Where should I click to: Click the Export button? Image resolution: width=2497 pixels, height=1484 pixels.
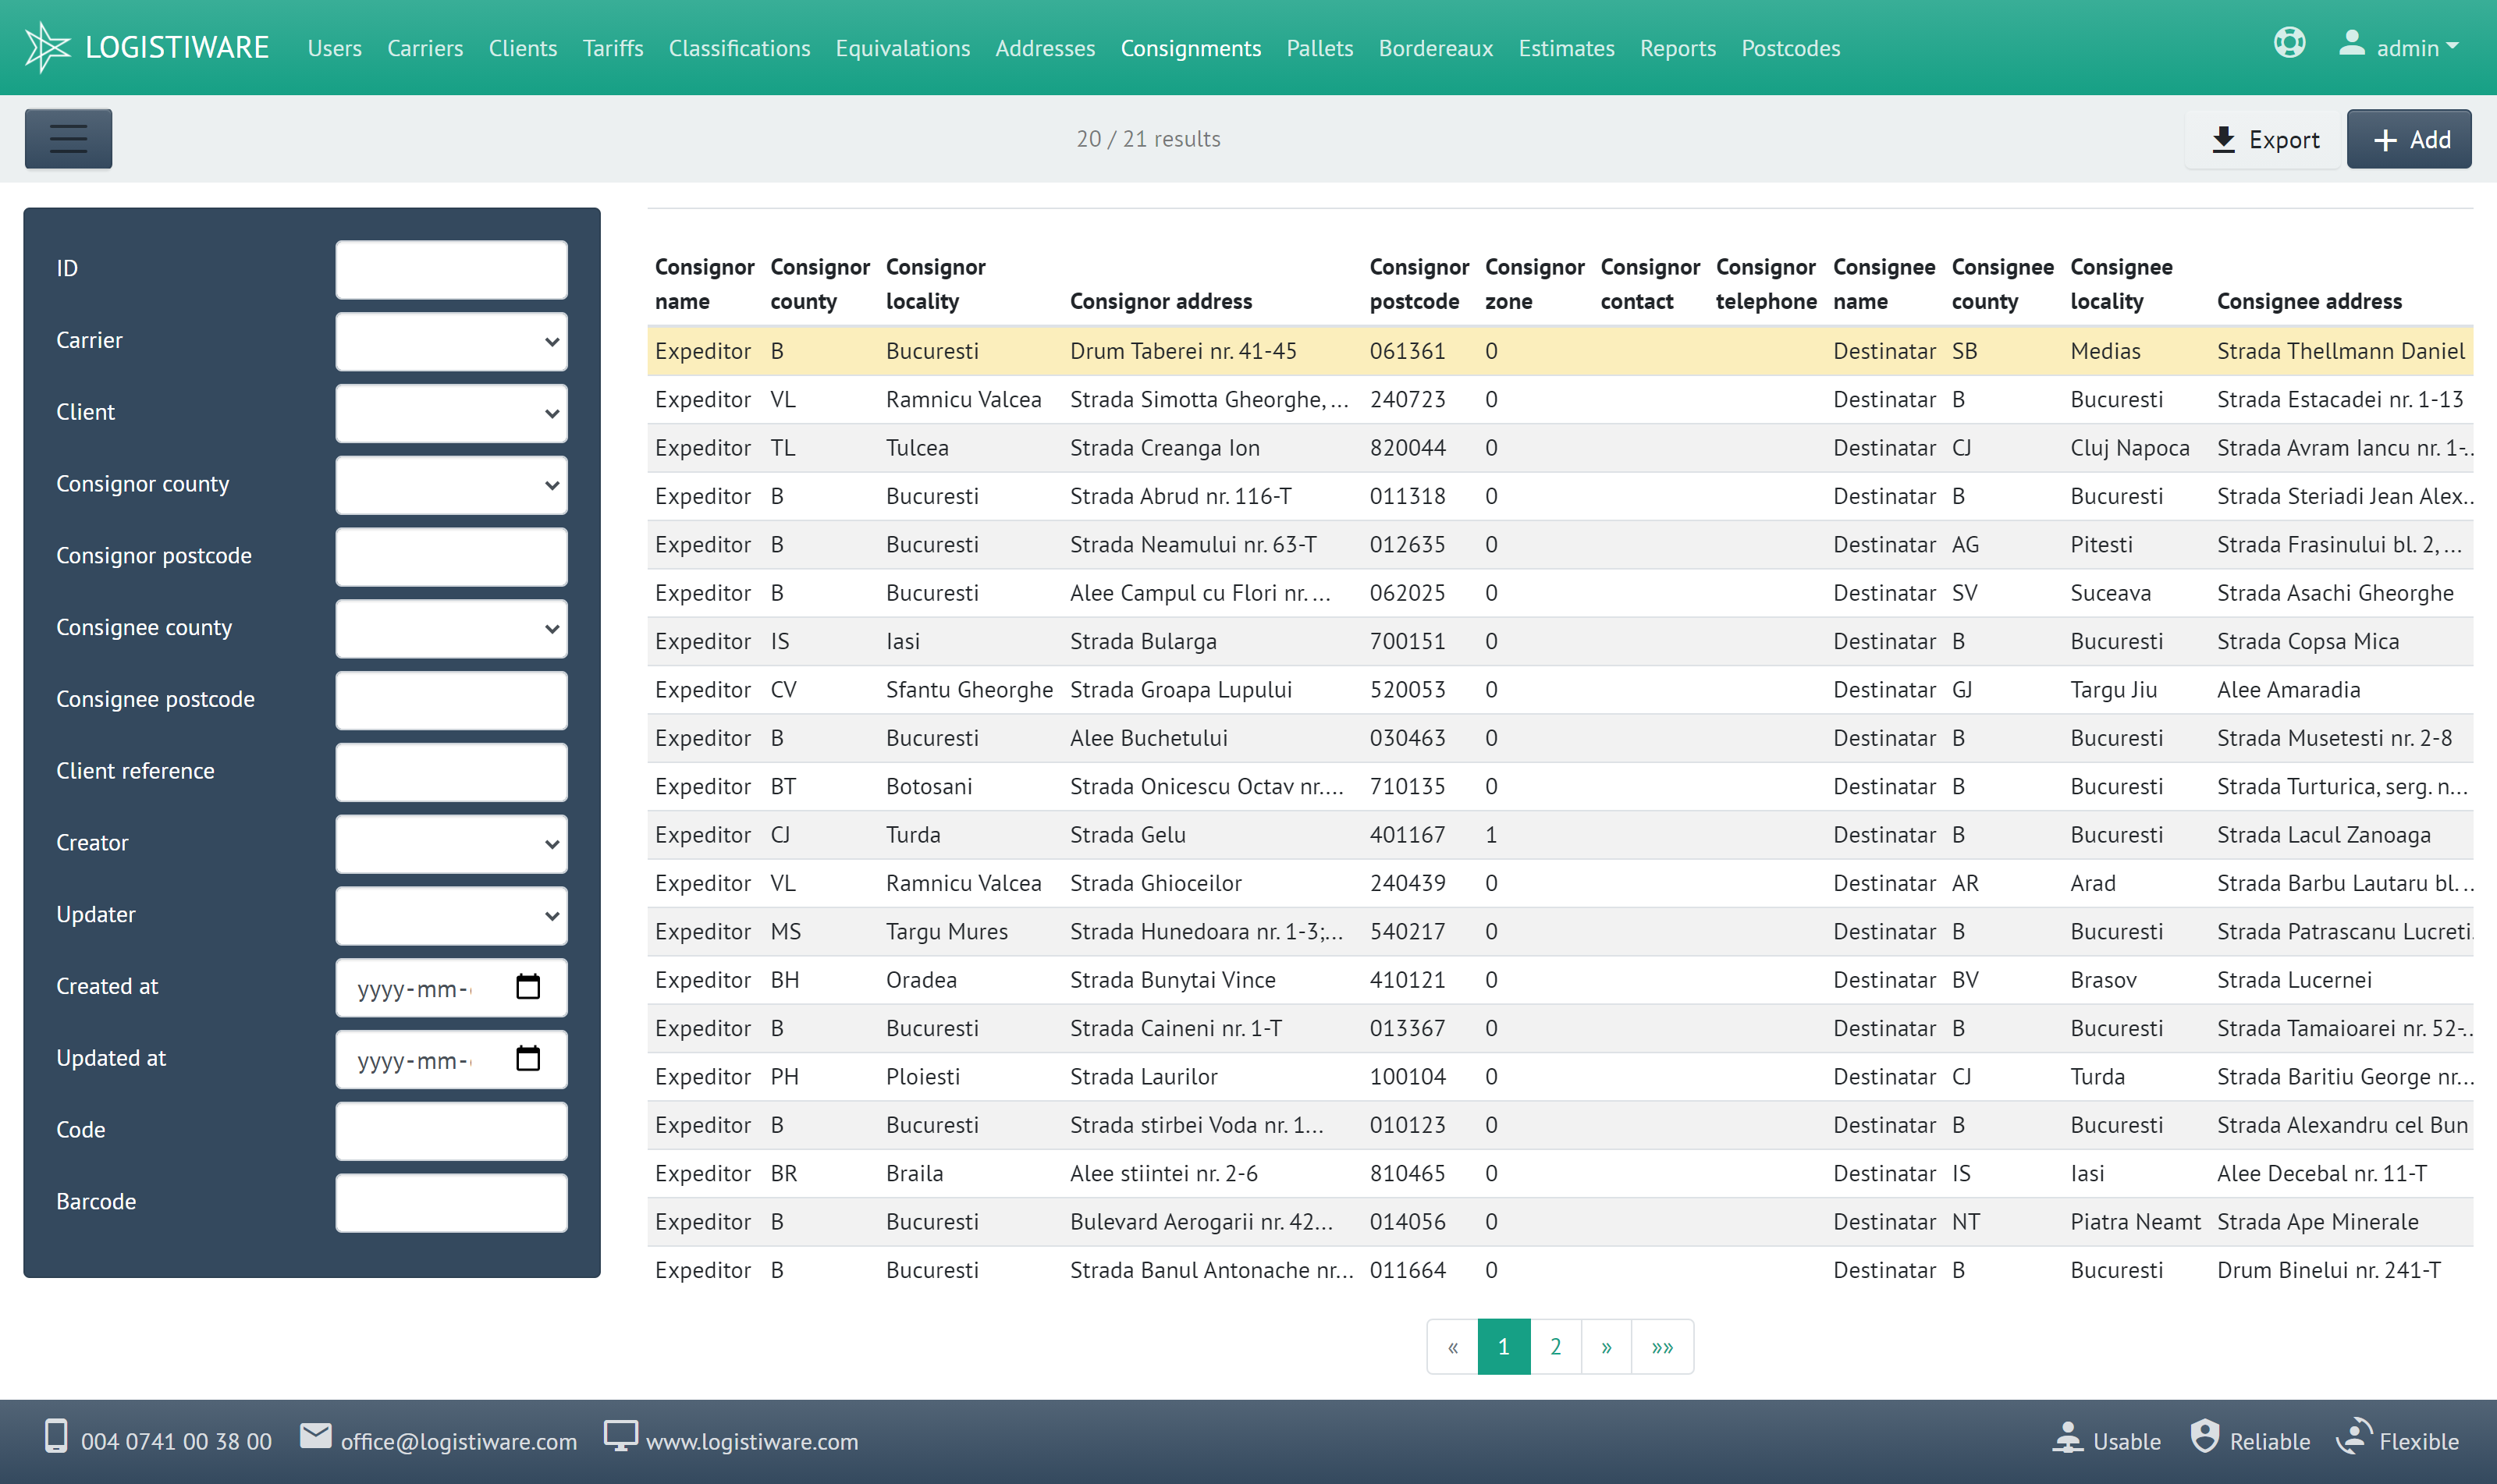2265,139
